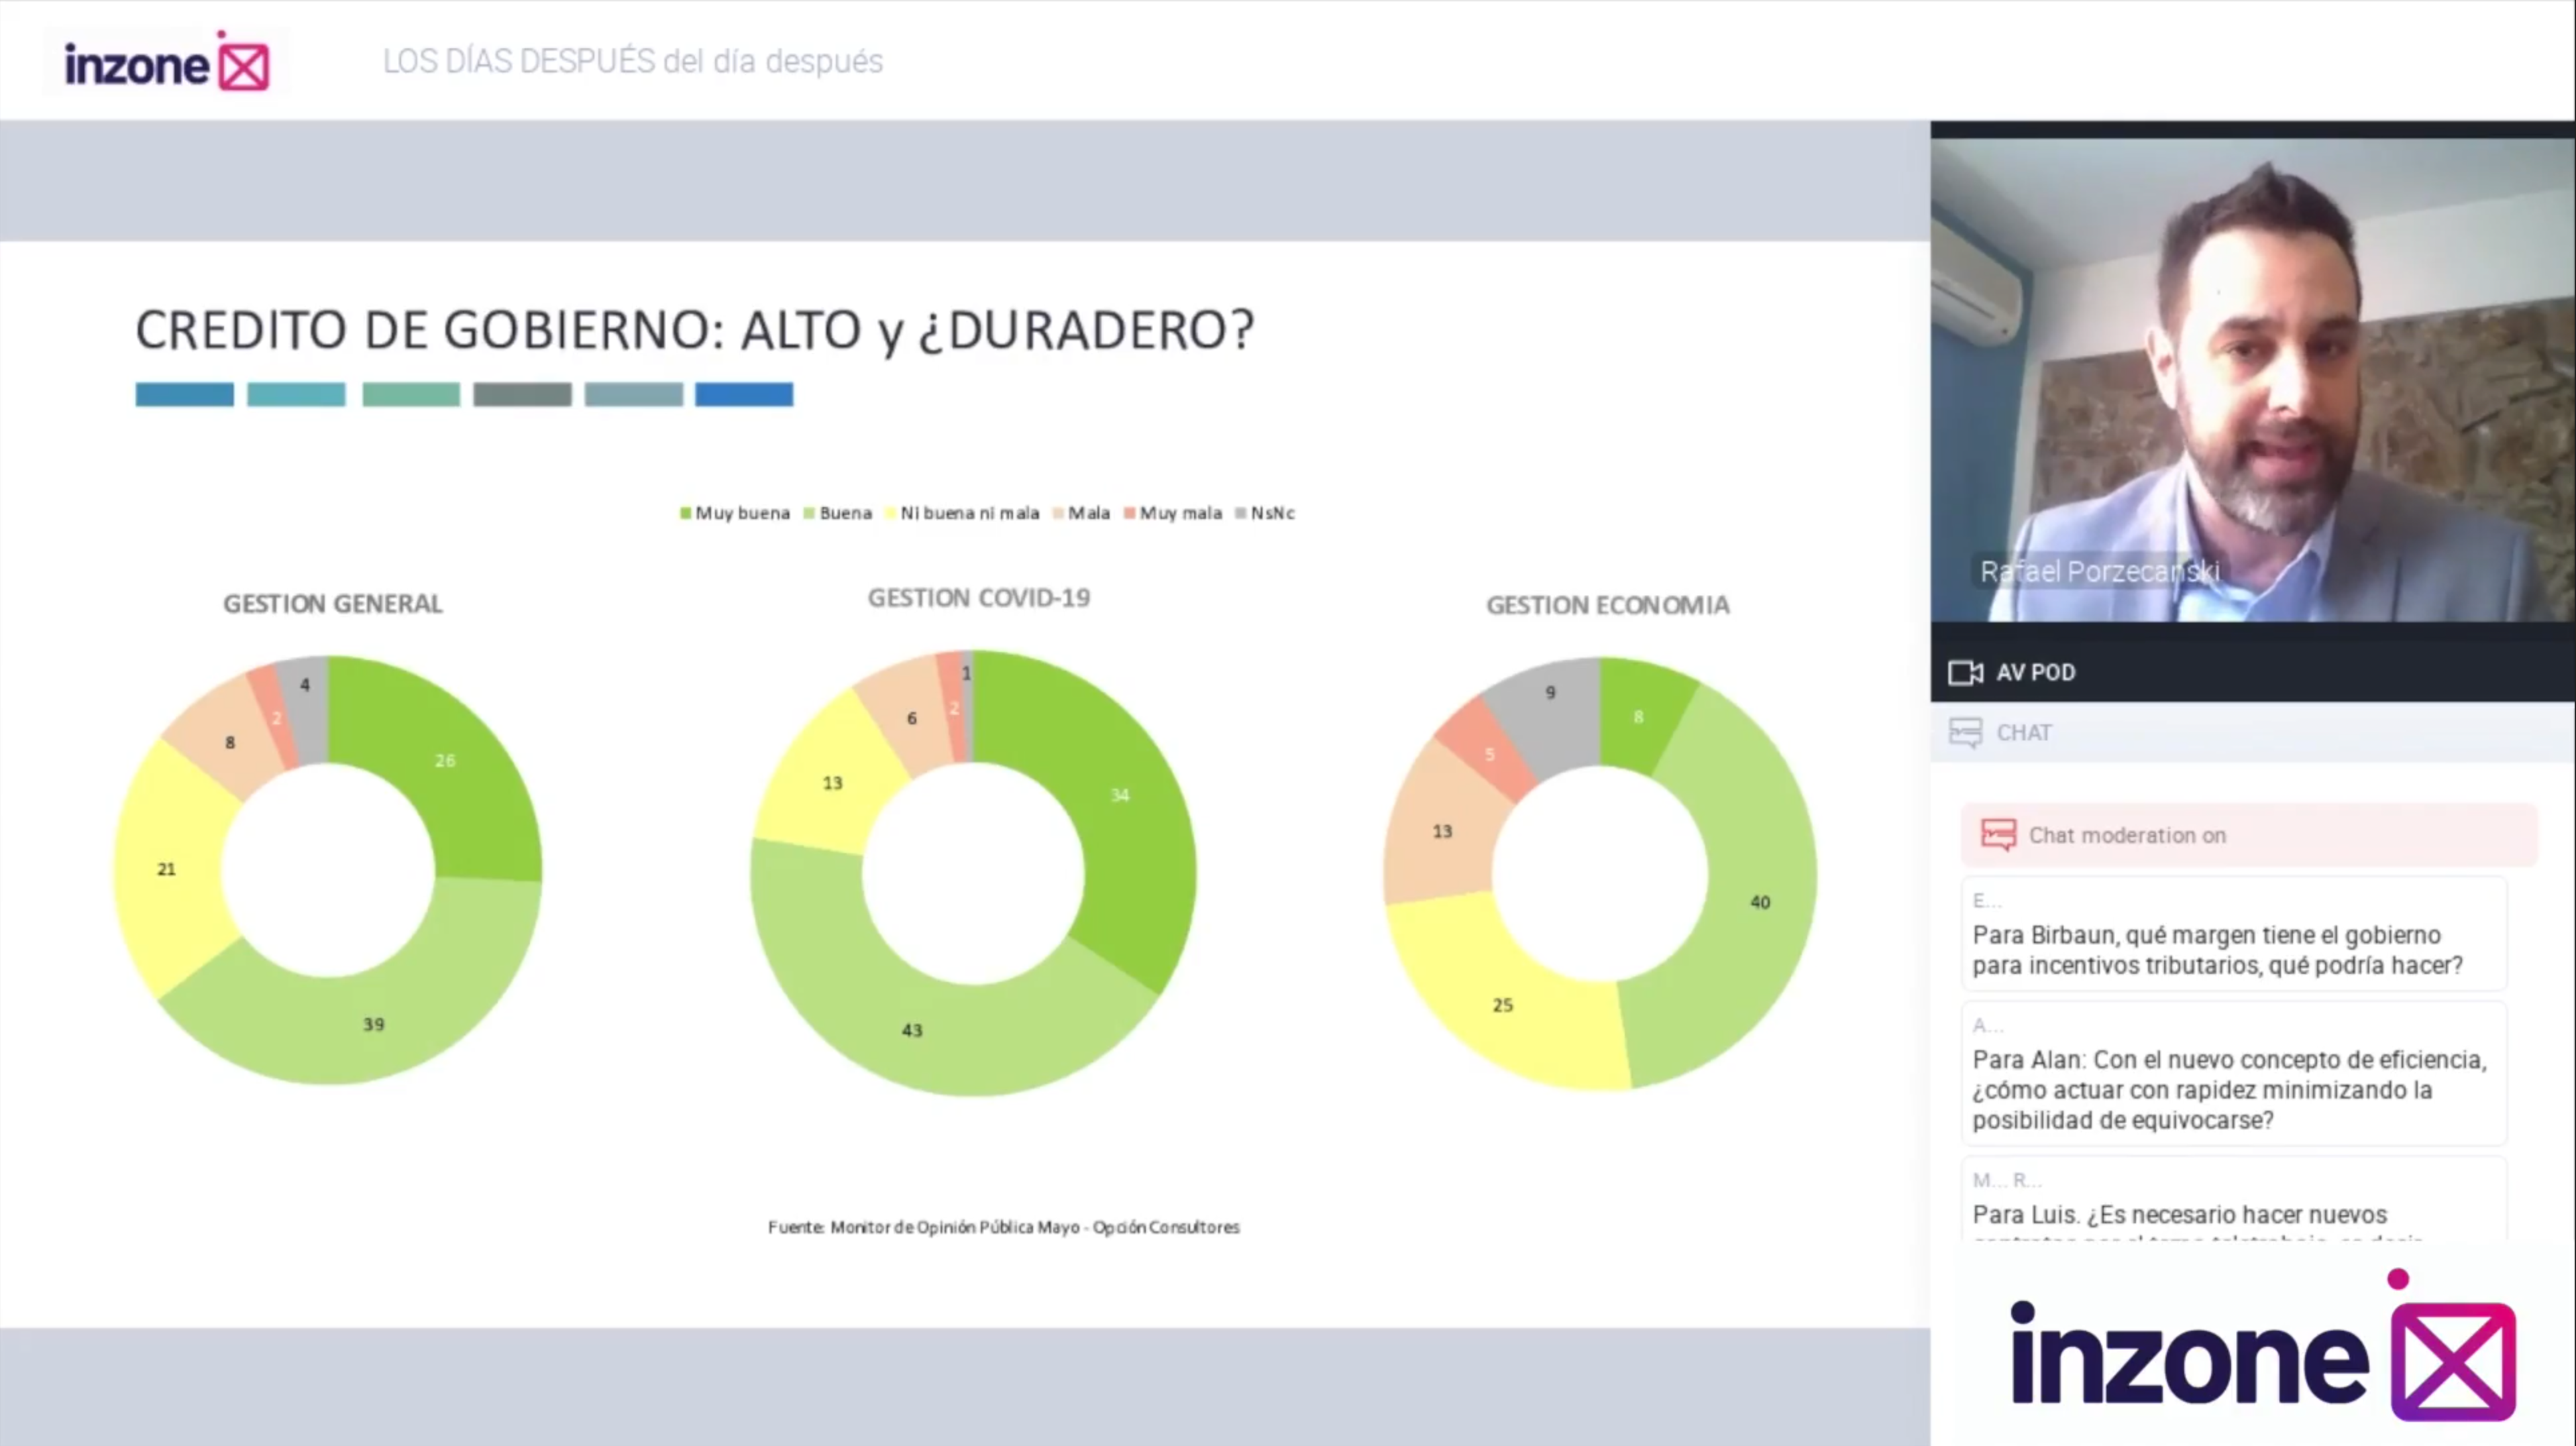
Task: Click the 43 segment in Covid-19 chart
Action: pos(912,1030)
